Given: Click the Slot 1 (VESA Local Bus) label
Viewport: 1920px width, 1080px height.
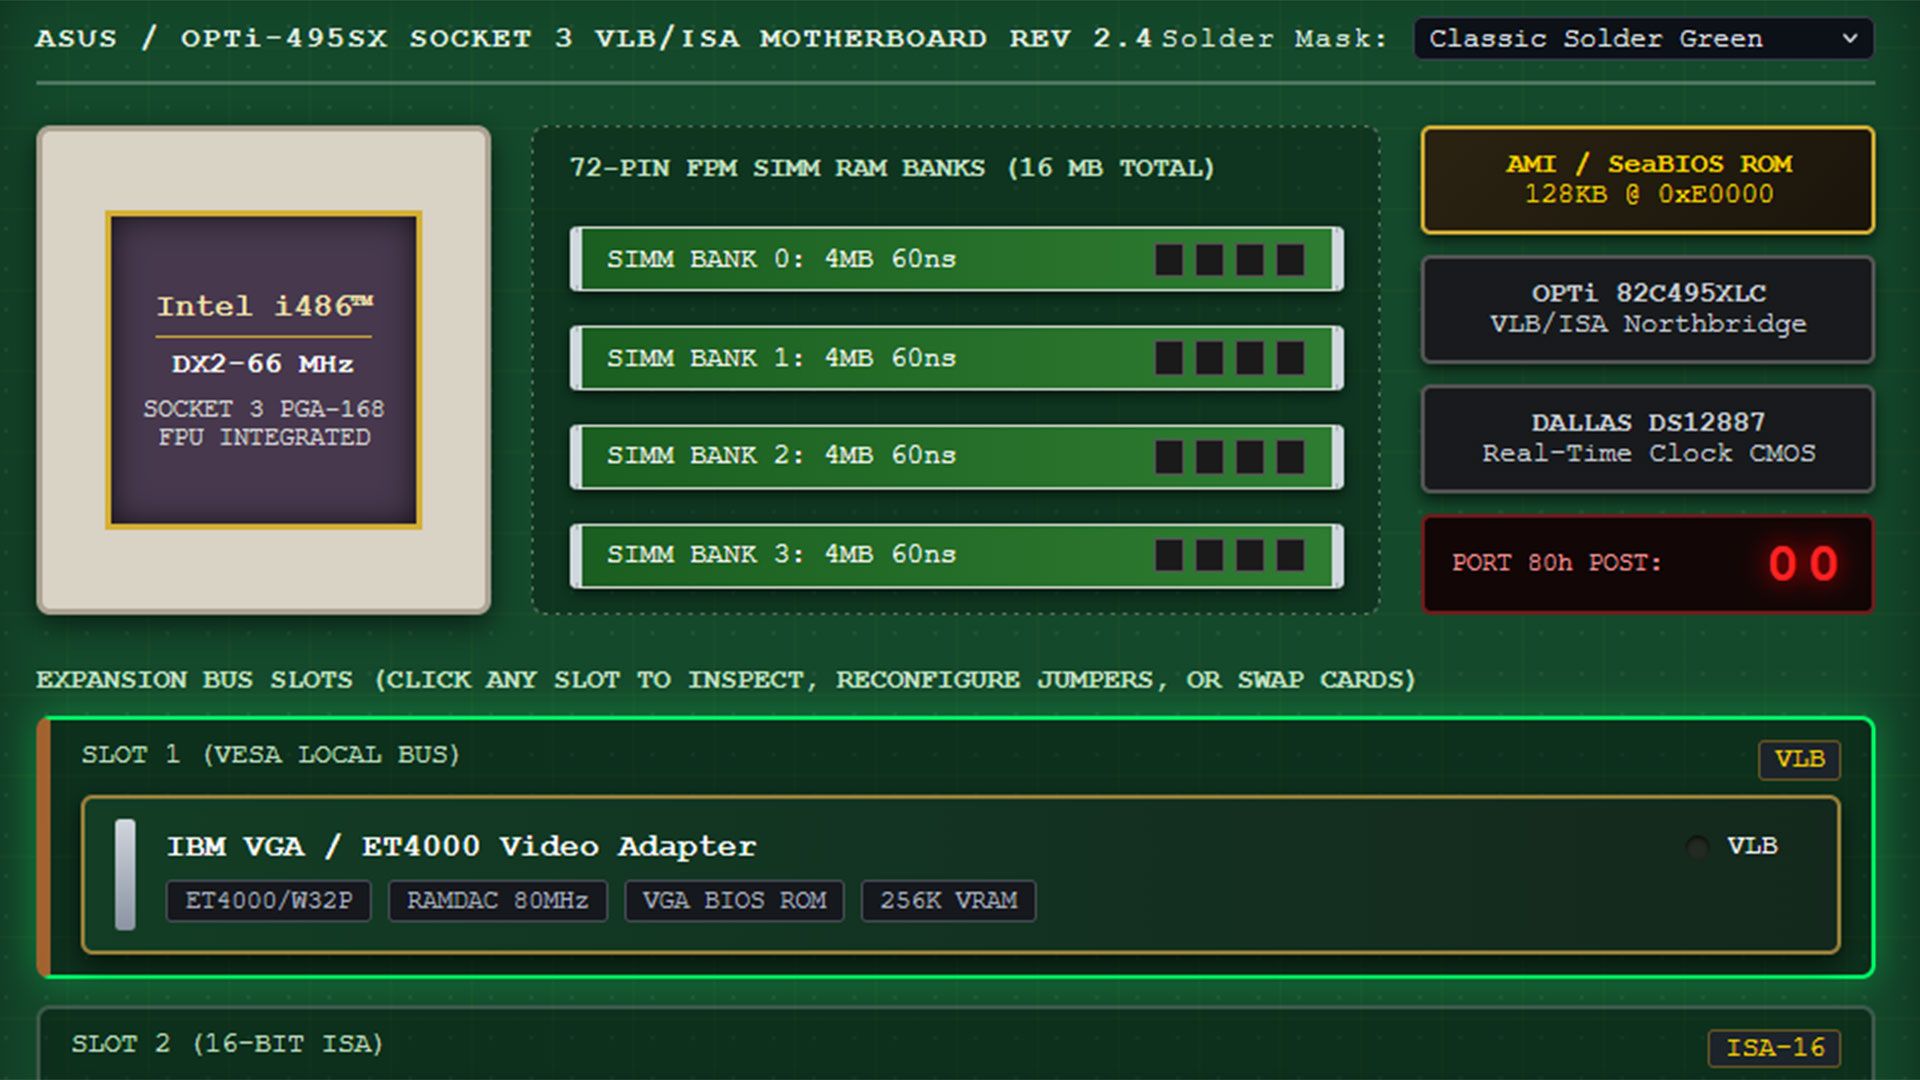Looking at the screenshot, I should tap(270, 755).
